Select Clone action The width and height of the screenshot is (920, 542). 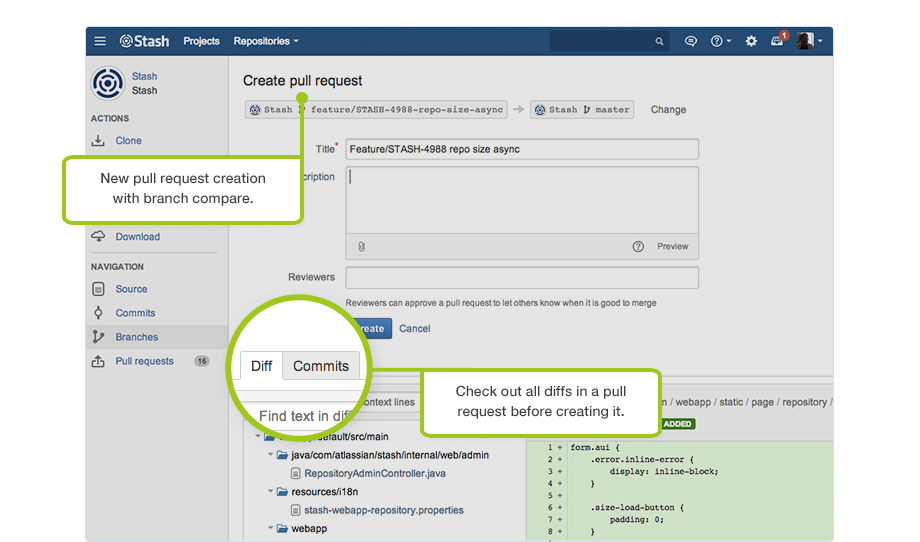click(128, 141)
